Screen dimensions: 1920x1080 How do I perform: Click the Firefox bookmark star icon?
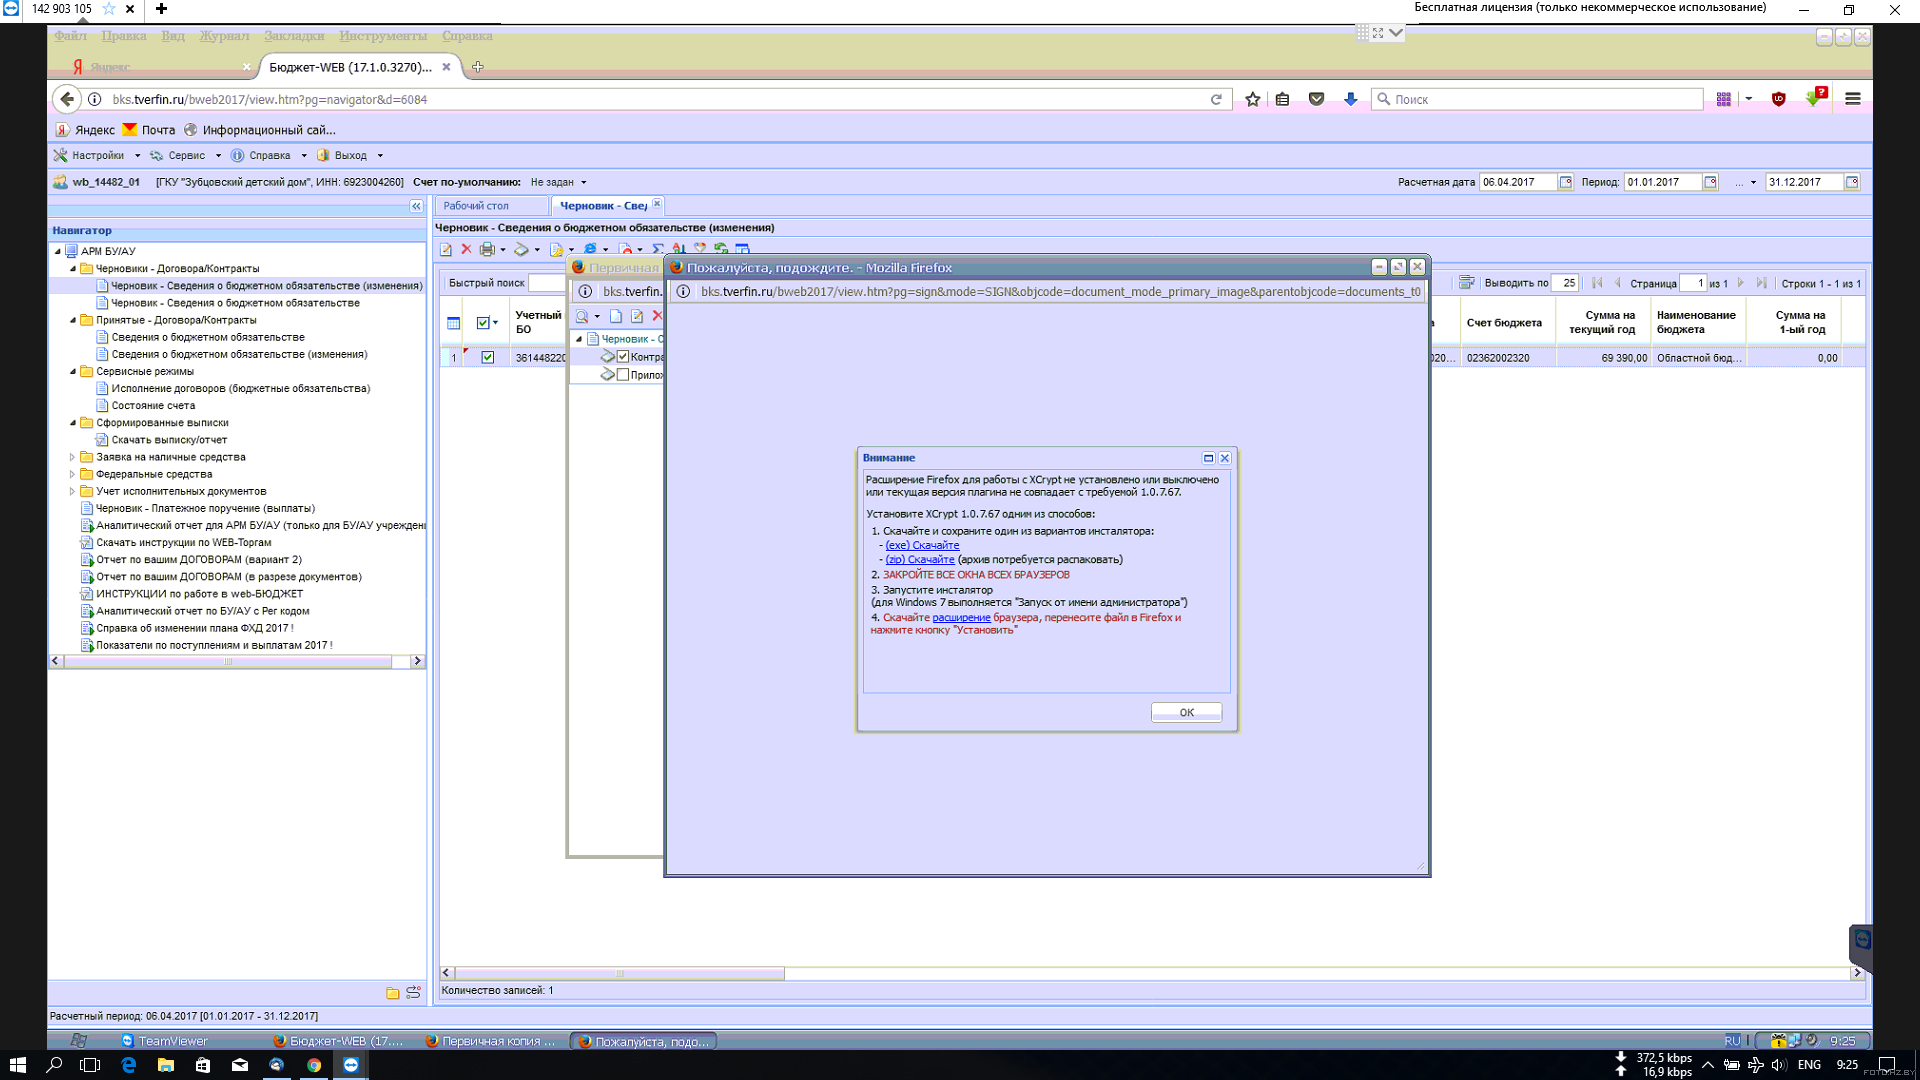click(1252, 99)
